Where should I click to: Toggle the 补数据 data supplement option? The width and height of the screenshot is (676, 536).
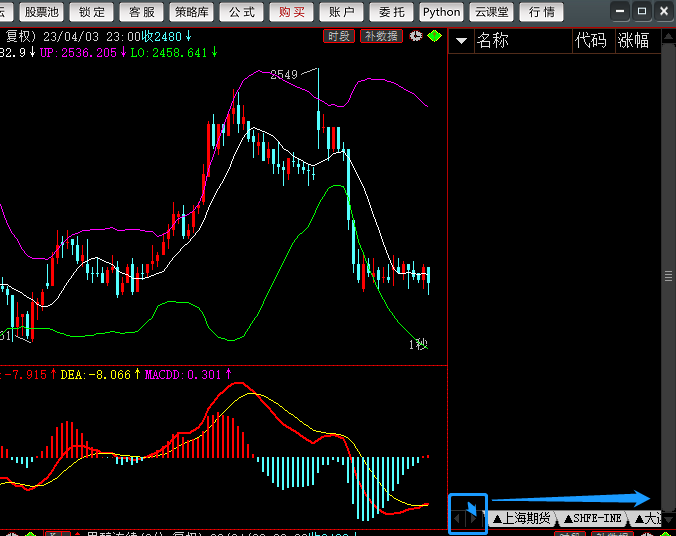coord(381,36)
